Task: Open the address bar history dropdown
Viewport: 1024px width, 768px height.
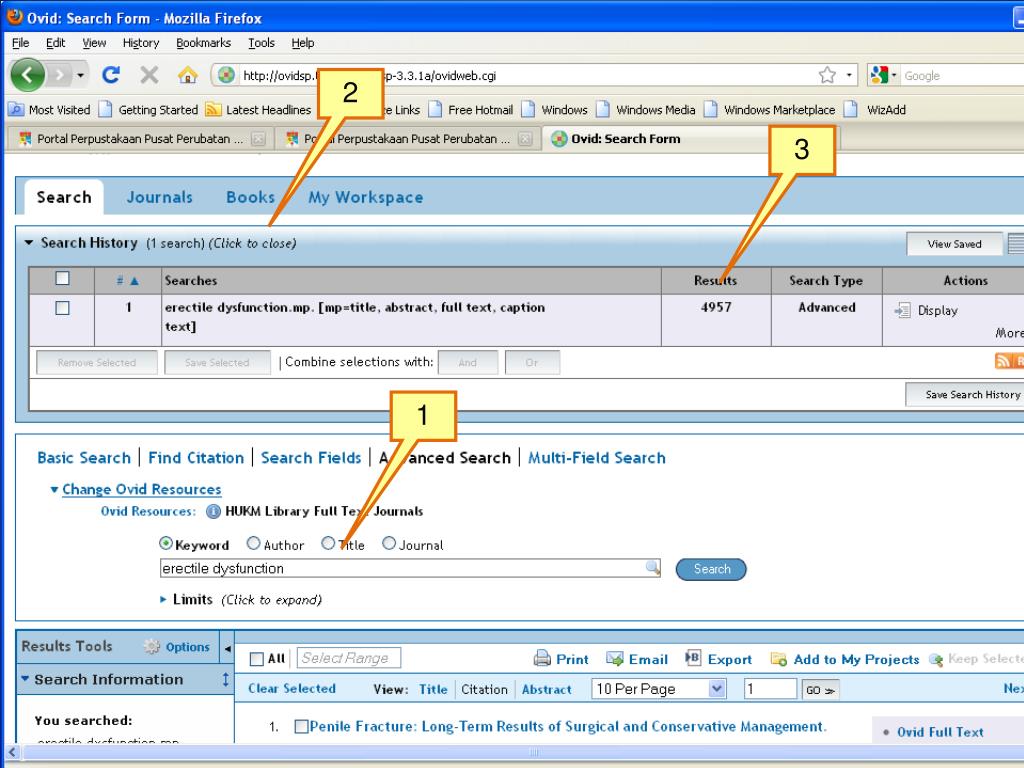Action: 848,75
